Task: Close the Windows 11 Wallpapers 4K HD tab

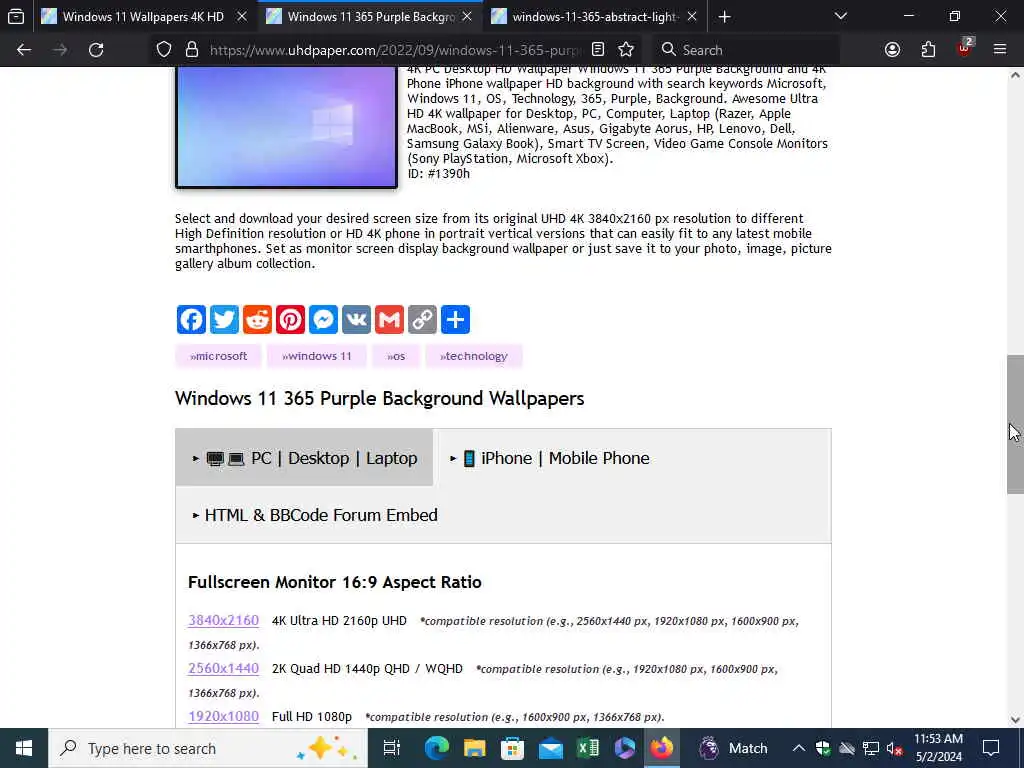Action: click(242, 17)
